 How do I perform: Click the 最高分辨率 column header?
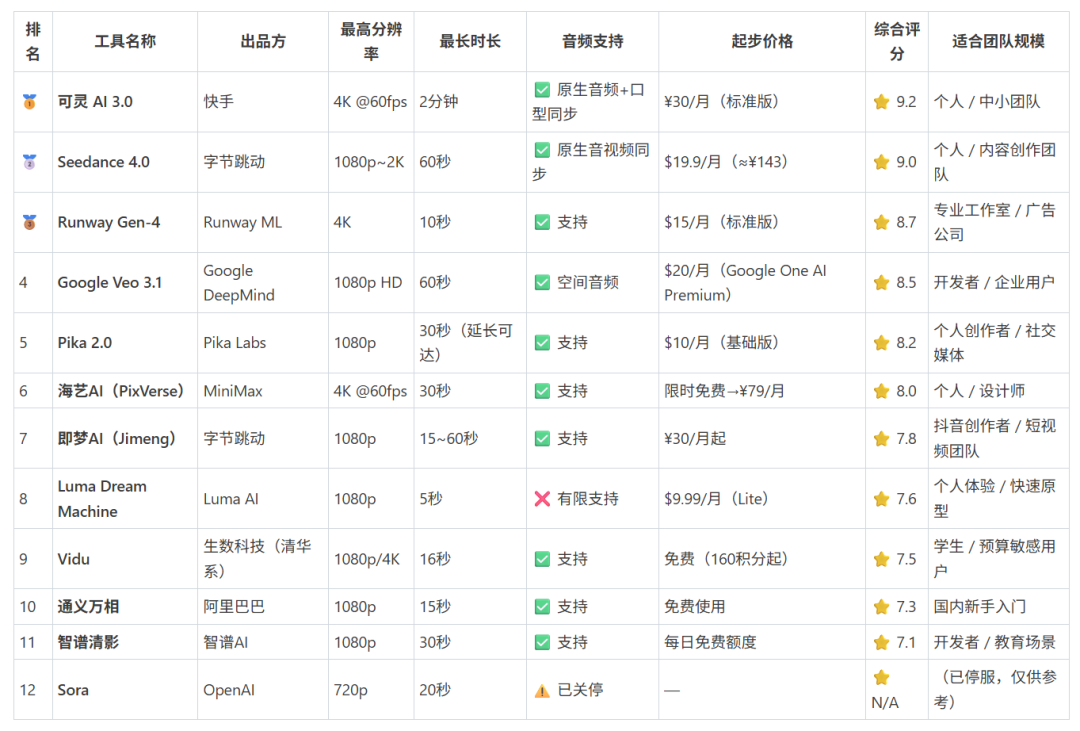pyautogui.click(x=371, y=41)
